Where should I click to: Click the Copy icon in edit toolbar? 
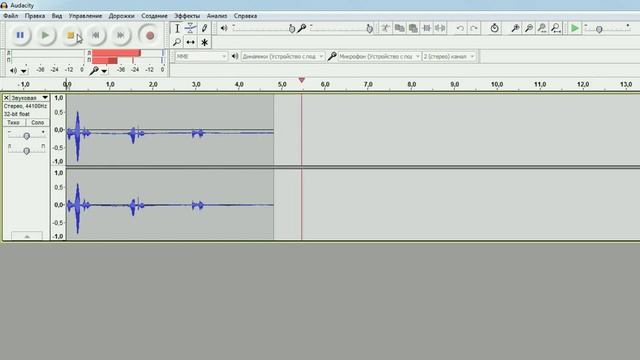pos(399,28)
